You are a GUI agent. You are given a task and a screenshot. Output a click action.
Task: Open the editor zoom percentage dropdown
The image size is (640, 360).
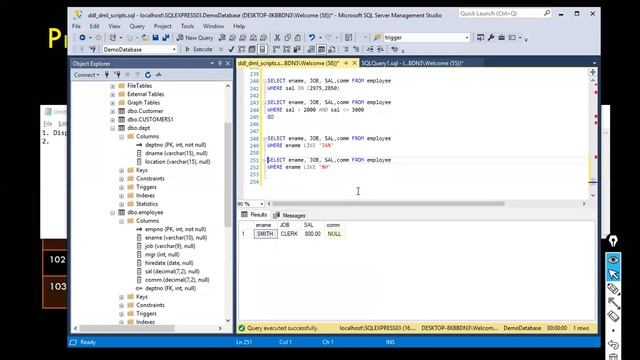click(262, 204)
